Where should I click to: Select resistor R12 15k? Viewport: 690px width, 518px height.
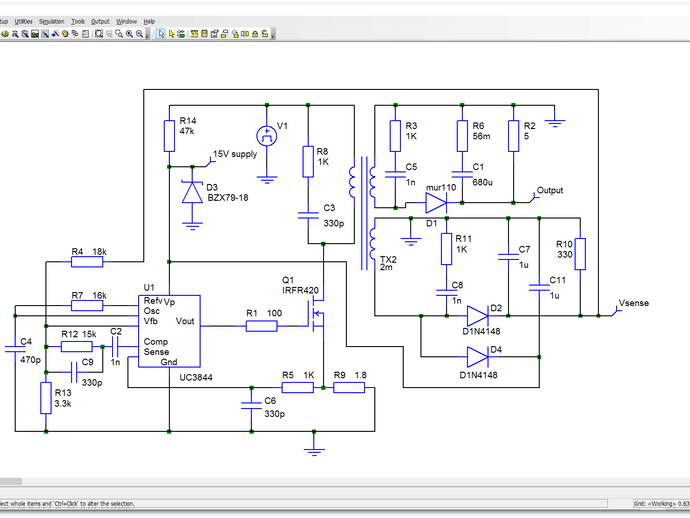tap(77, 347)
